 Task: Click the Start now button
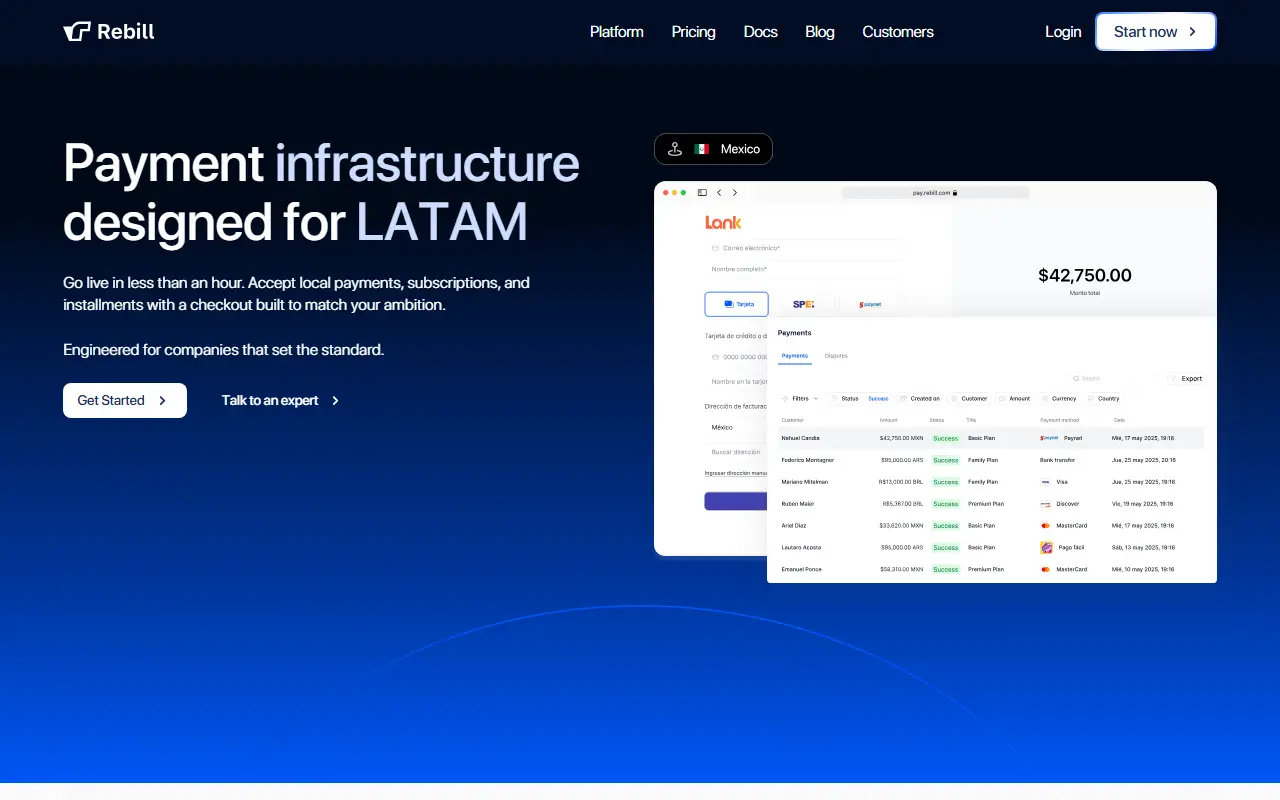[x=1156, y=32]
